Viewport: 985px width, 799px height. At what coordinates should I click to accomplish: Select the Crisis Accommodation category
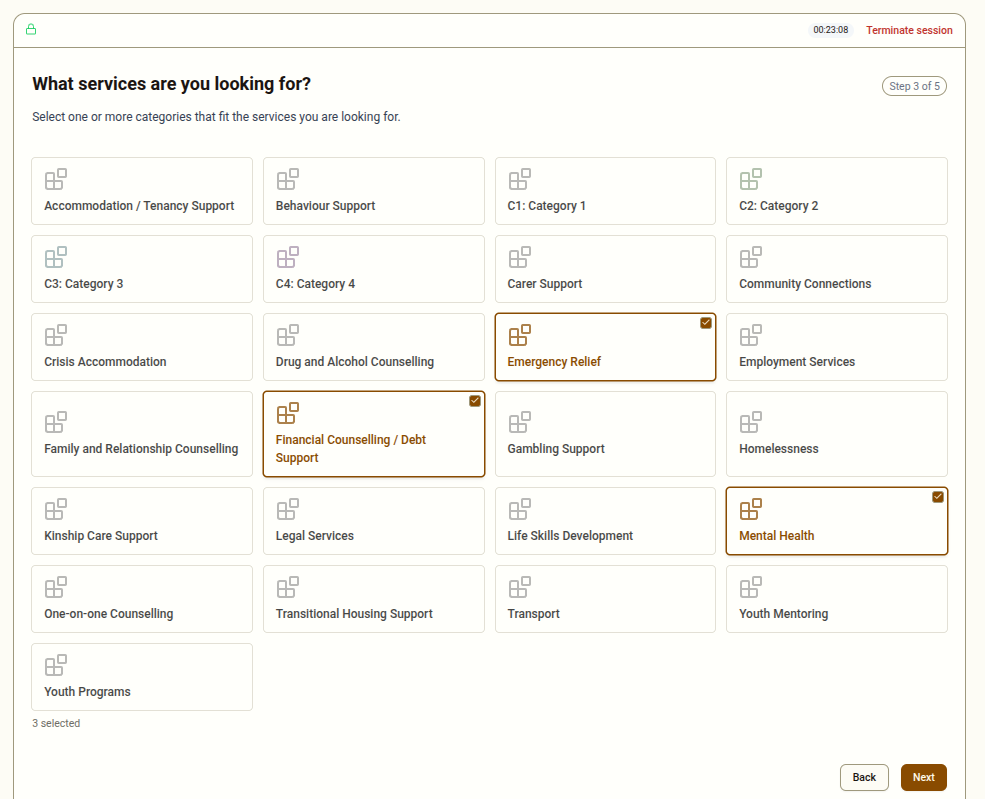(x=141, y=347)
